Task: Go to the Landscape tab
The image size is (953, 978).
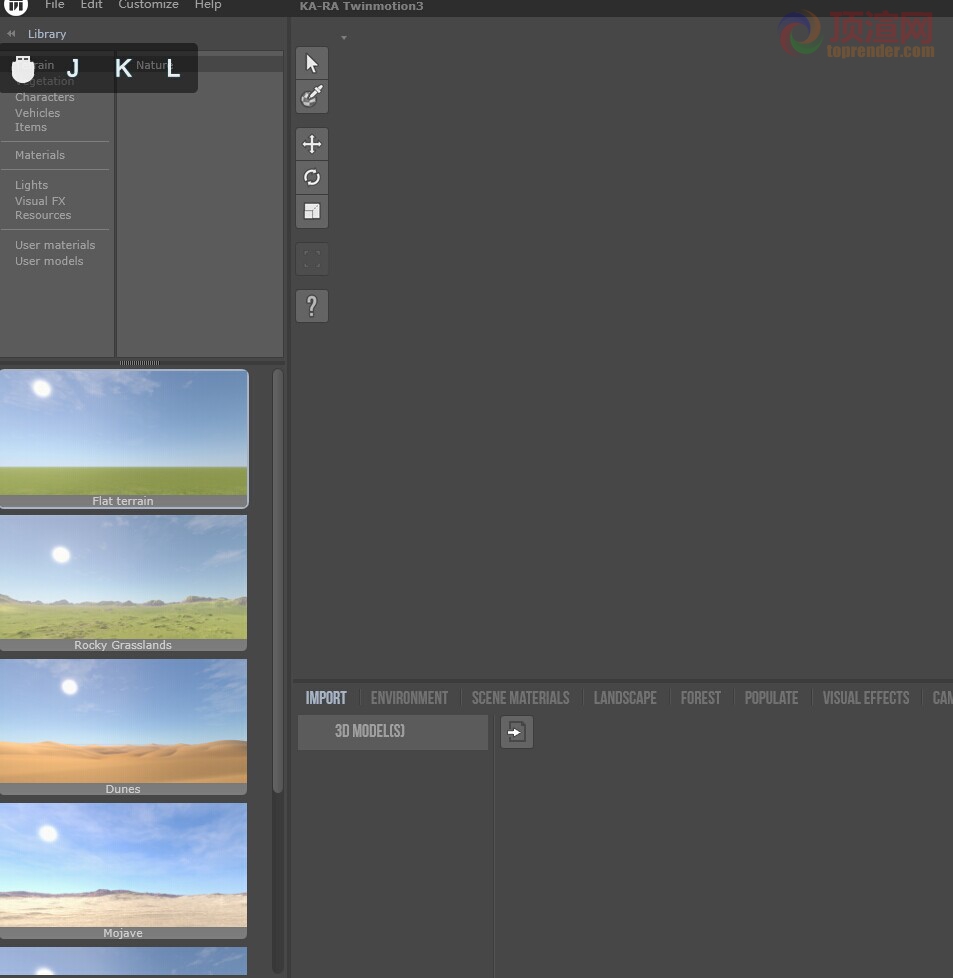Action: pos(625,698)
